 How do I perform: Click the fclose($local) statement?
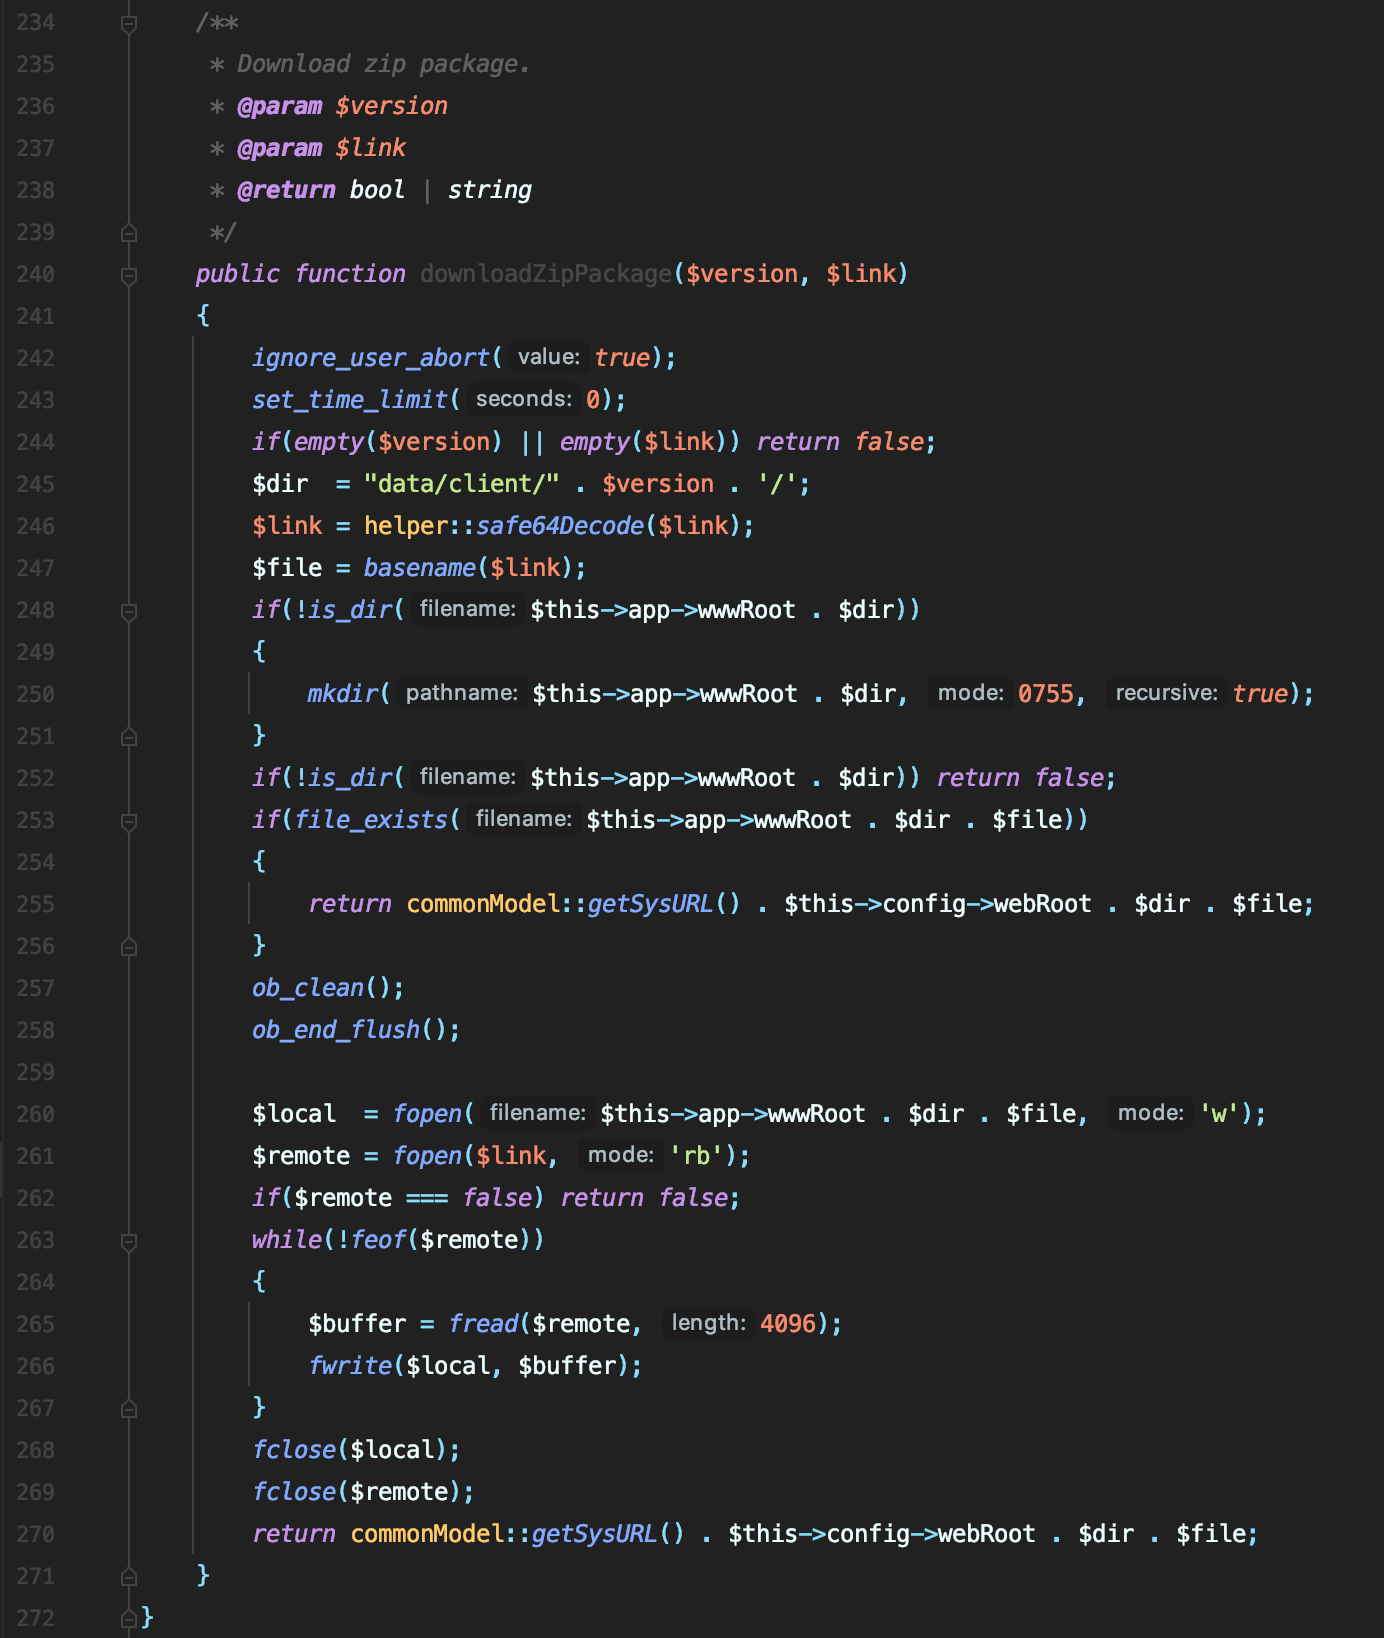[356, 1450]
